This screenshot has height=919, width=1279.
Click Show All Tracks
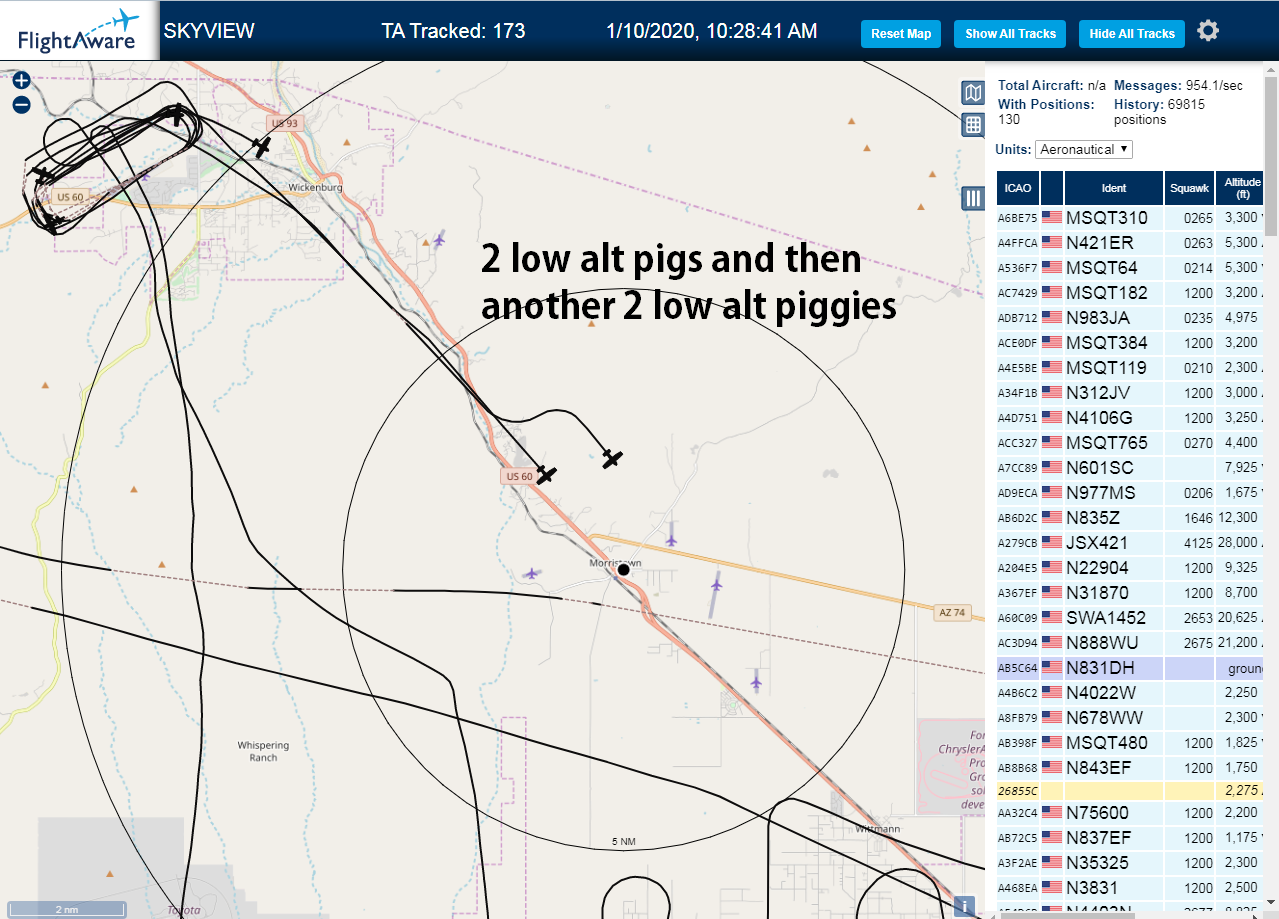click(1010, 33)
